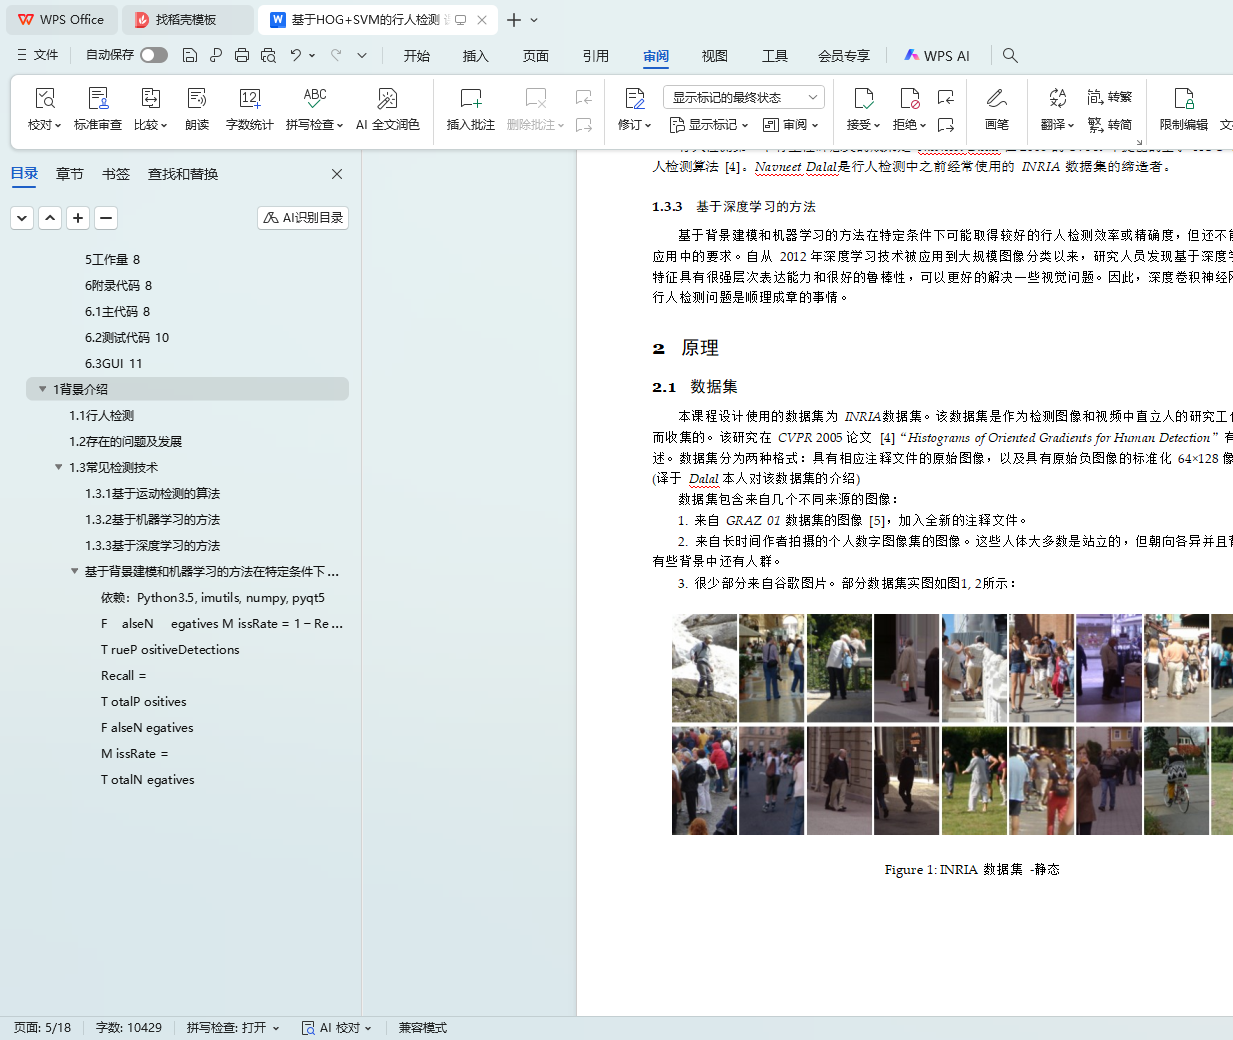This screenshot has height=1040, width=1233.
Task: Switch to the 视图 ribbon tab
Action: pos(714,56)
